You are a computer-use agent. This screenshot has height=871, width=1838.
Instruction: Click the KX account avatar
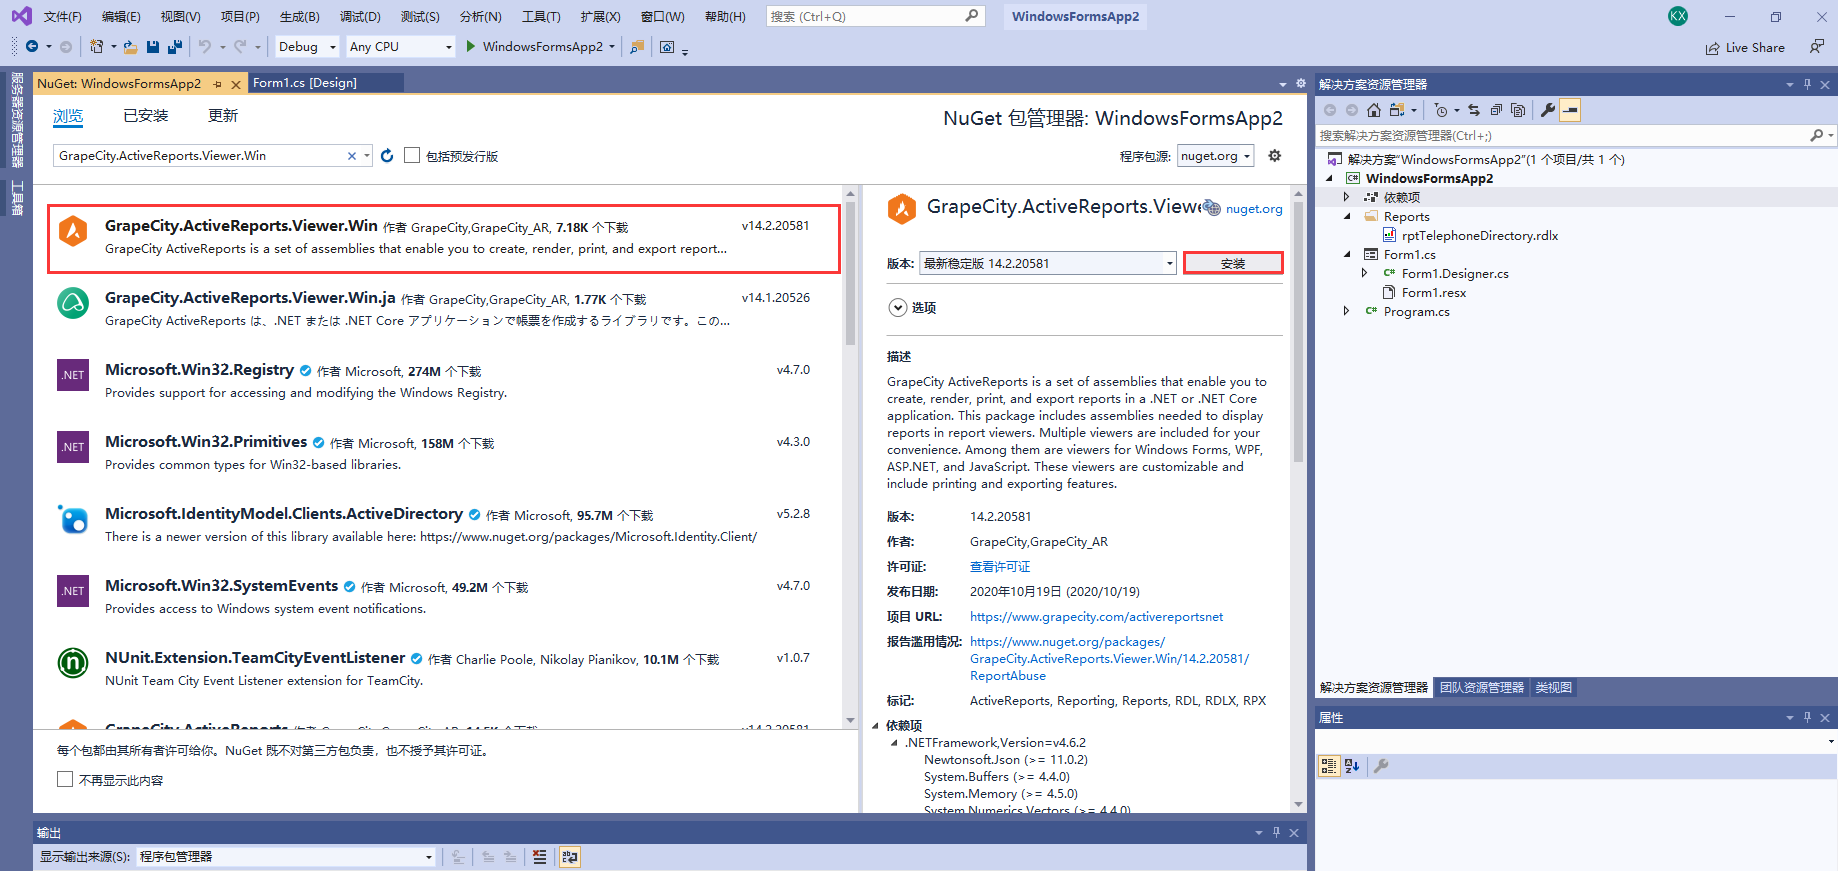coord(1678,16)
